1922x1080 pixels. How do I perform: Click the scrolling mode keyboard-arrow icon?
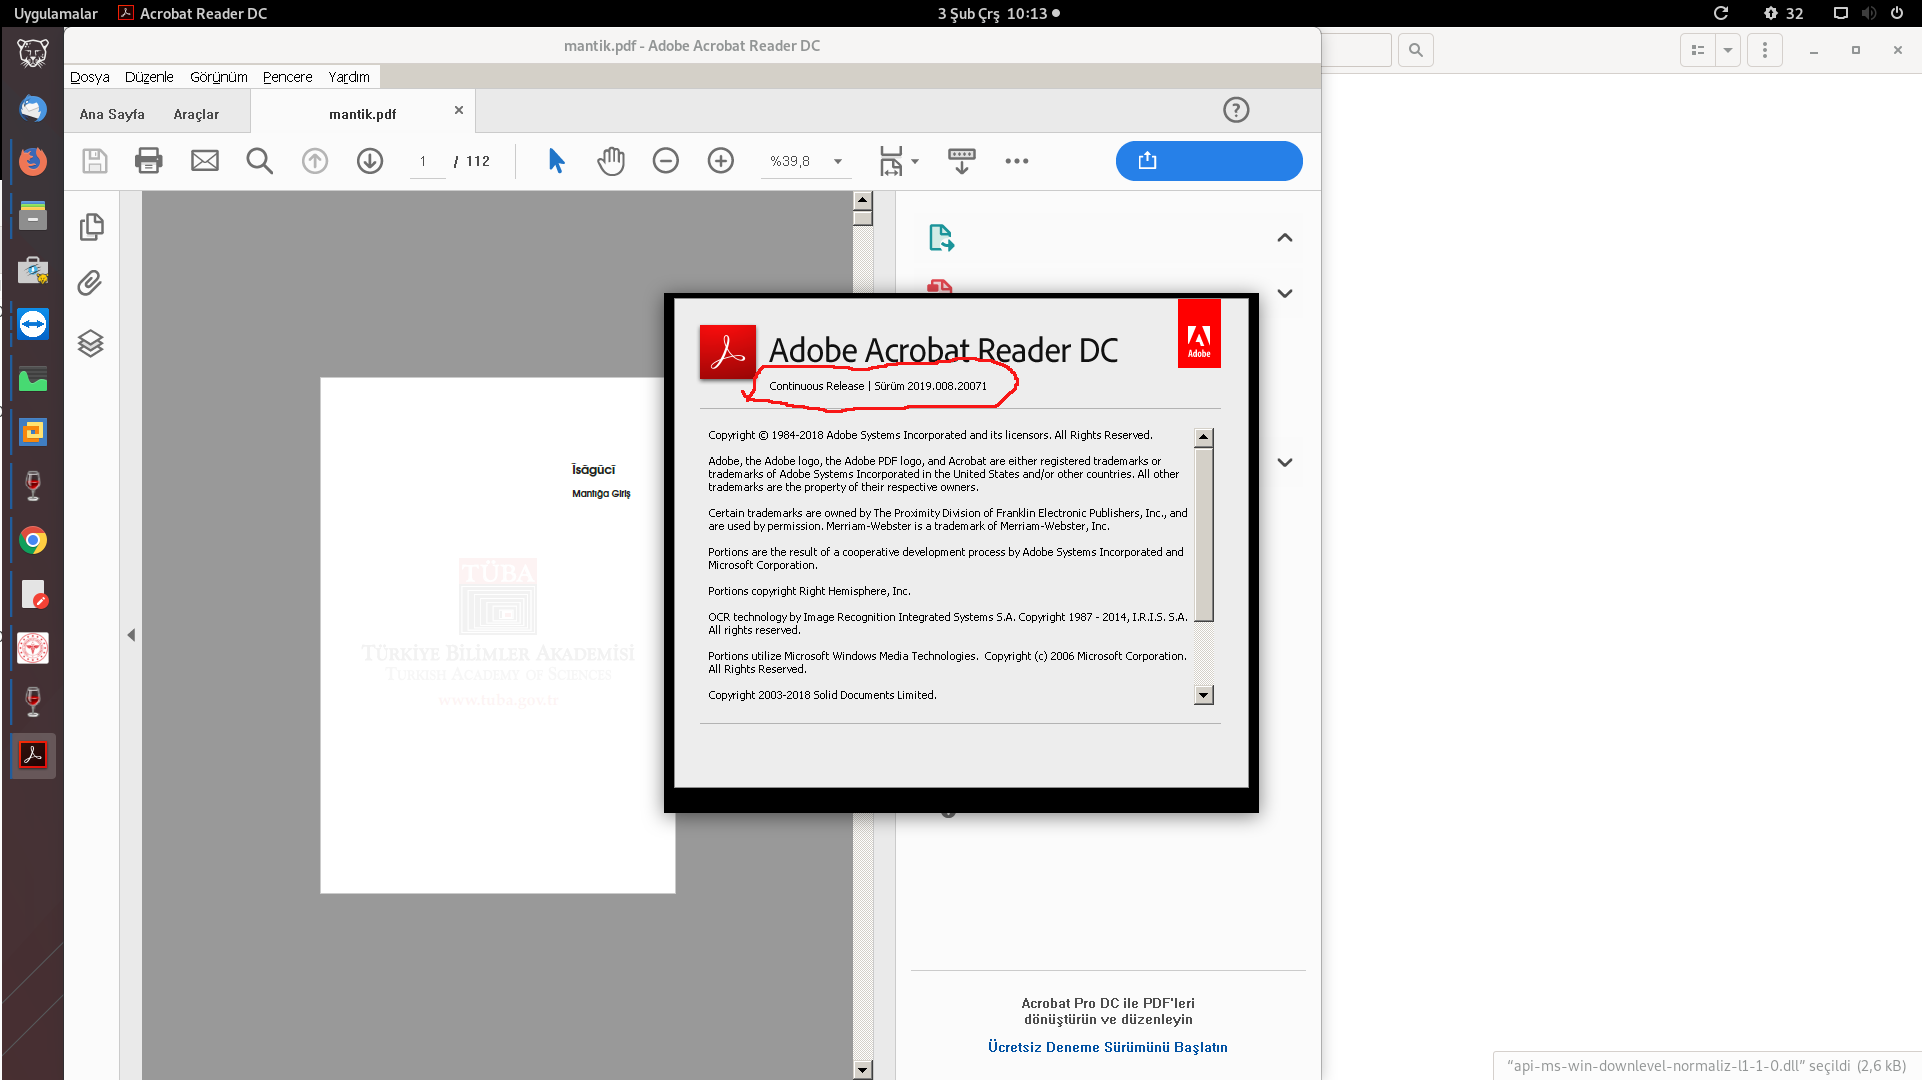(x=962, y=161)
